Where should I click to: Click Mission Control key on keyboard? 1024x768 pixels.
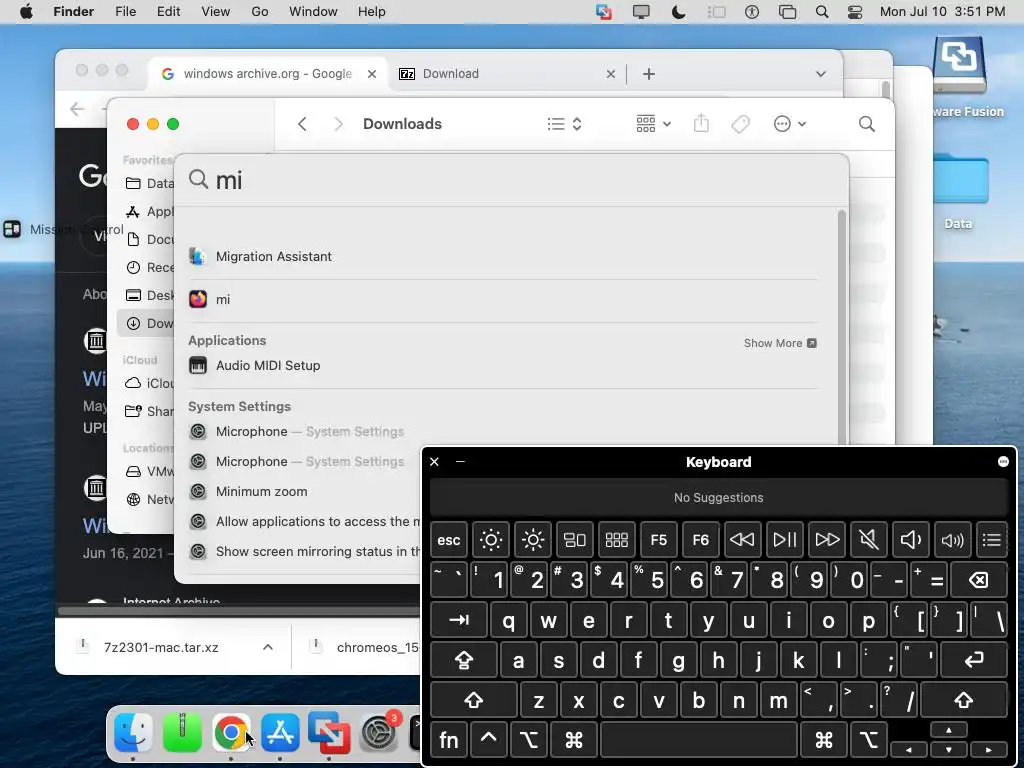tap(575, 540)
